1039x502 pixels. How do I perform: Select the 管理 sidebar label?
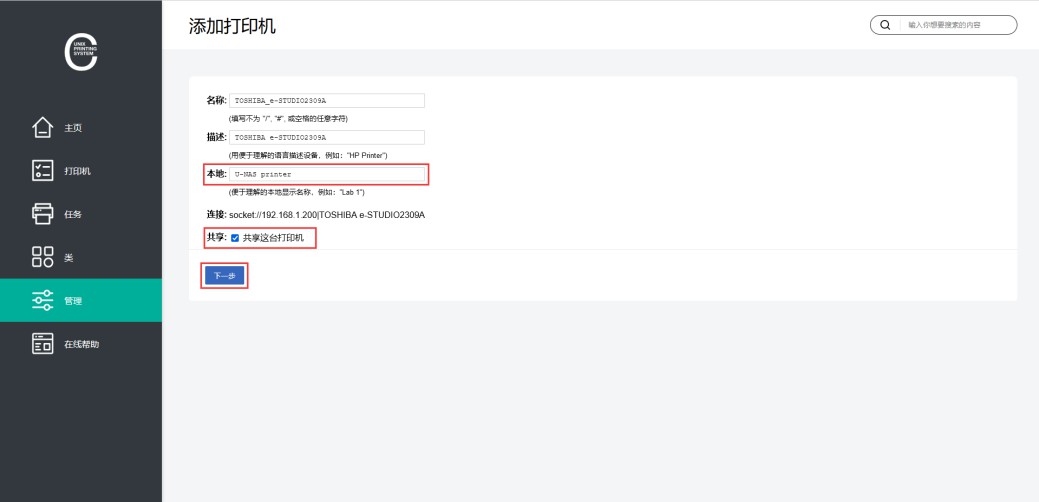coord(73,301)
